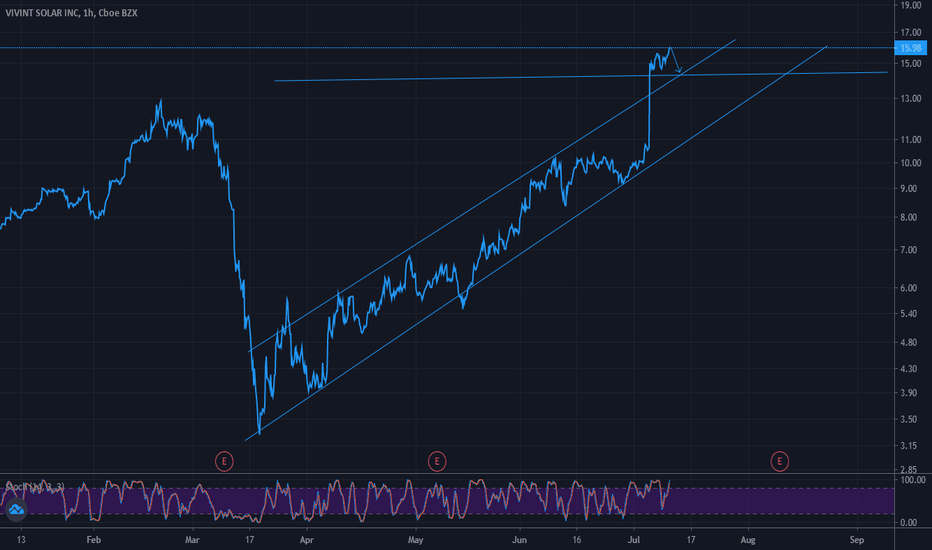
Task: Click the 5.40 price axis label
Action: click(909, 313)
